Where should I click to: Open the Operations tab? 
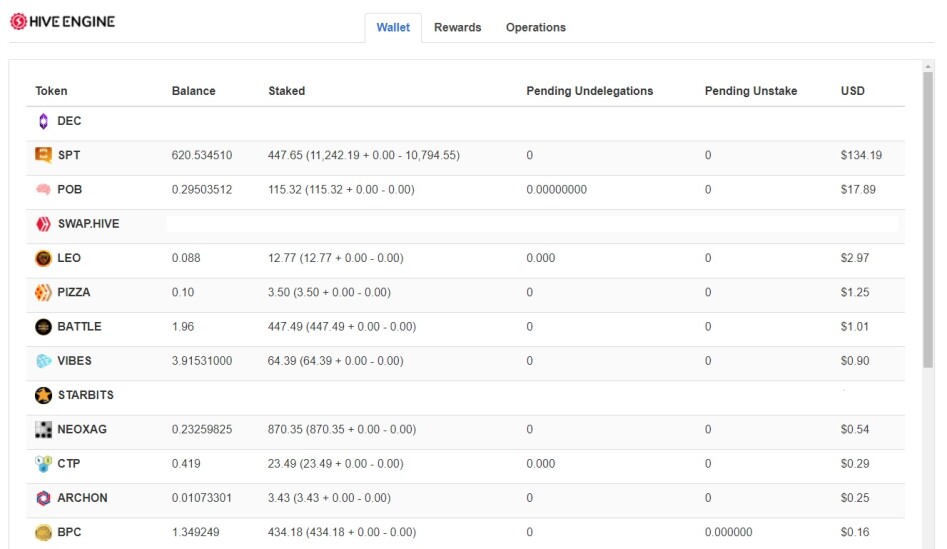[x=536, y=28]
